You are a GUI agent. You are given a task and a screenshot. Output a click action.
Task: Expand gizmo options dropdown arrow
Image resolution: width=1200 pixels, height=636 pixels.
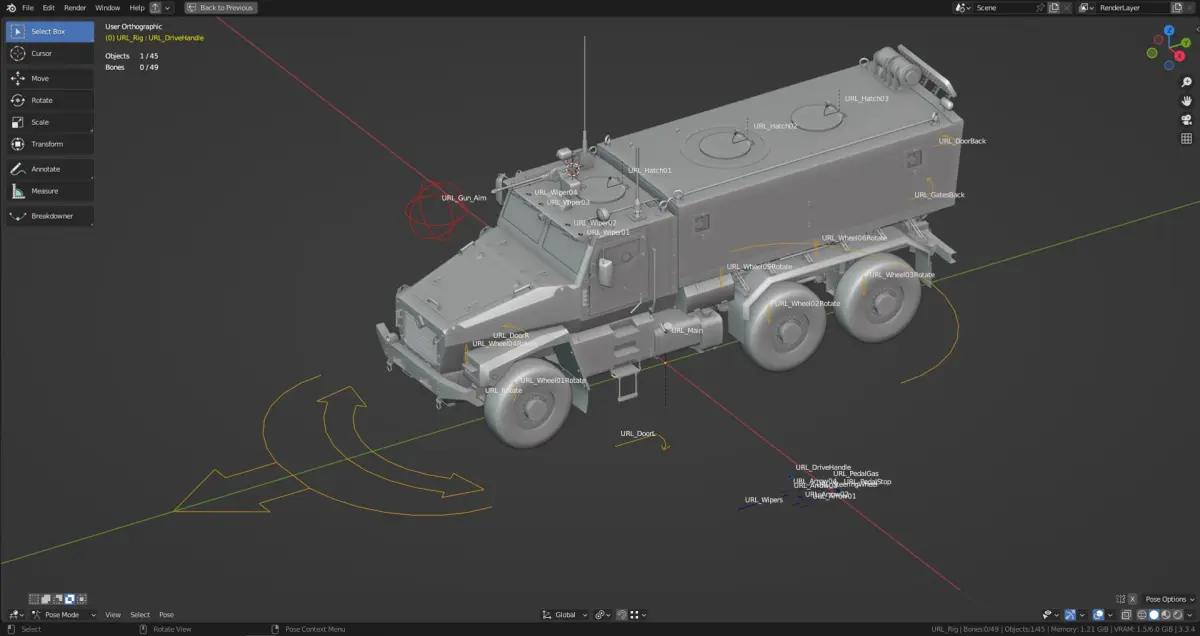coord(1082,614)
